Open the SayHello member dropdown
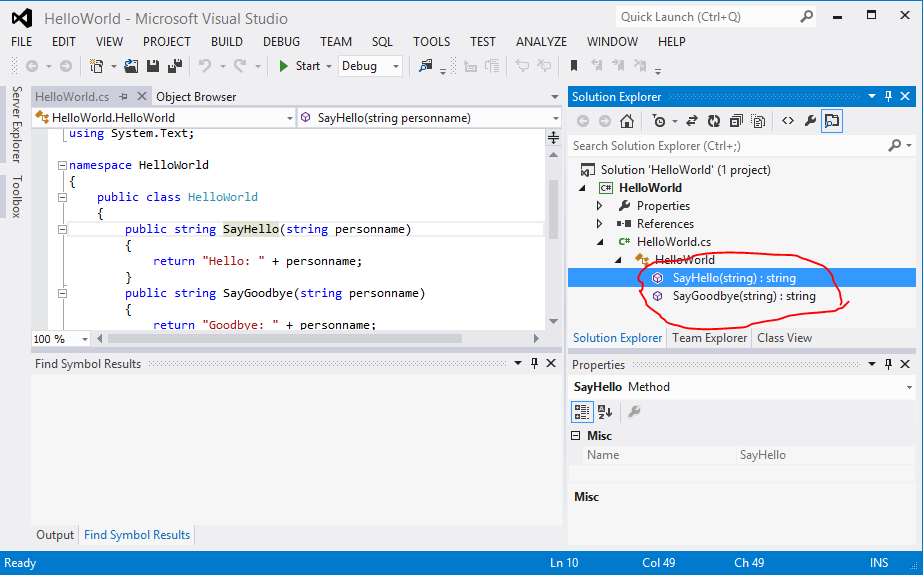The height and width of the screenshot is (575, 923). [x=555, y=118]
